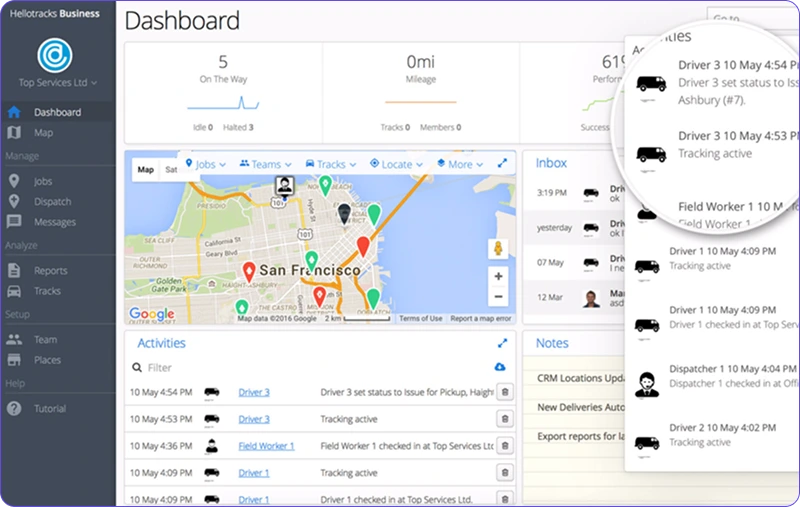Delete the Field Worker 1 activity
This screenshot has height=507, width=800.
click(x=505, y=446)
